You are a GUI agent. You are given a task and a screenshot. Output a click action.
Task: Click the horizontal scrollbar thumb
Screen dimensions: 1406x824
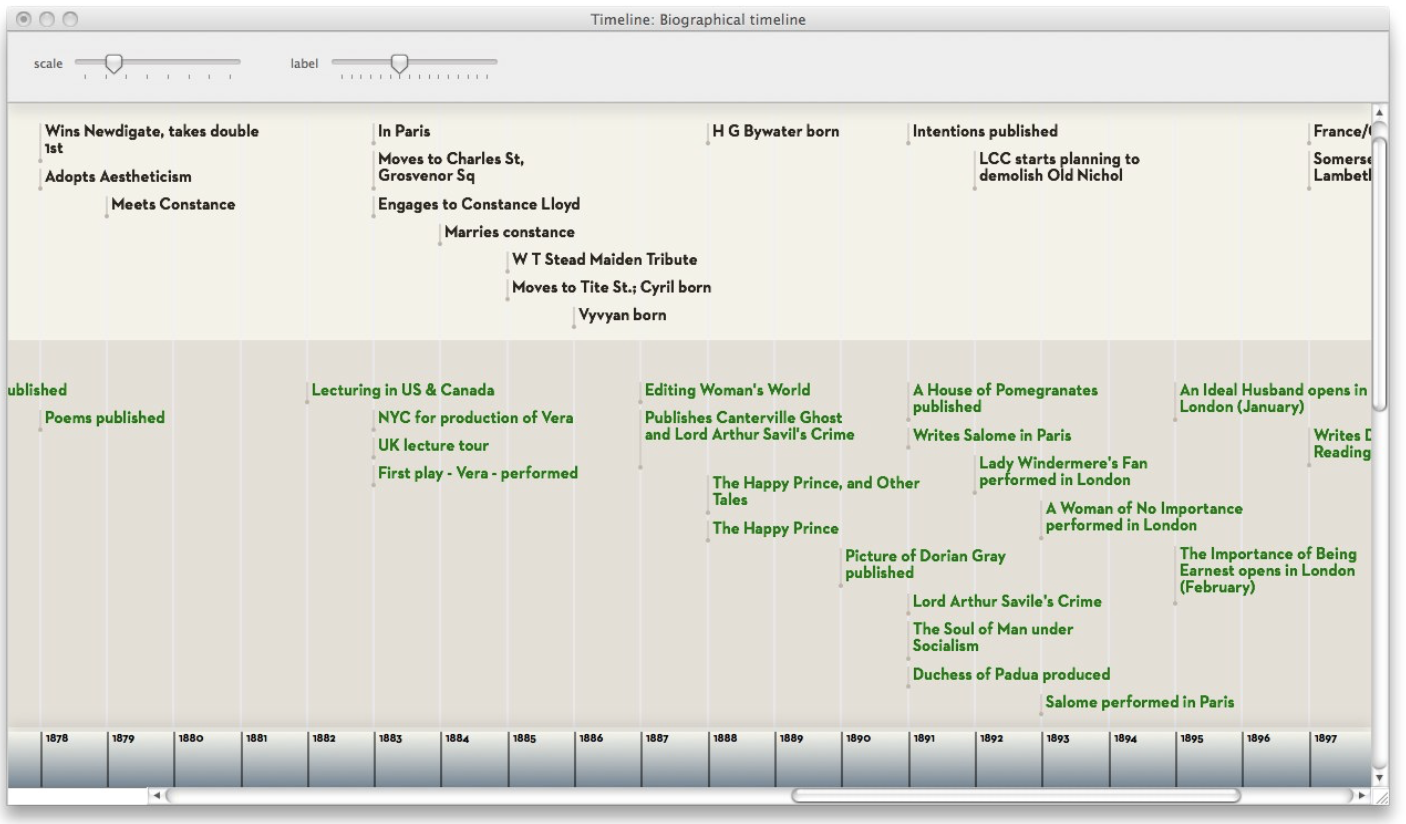1016,795
